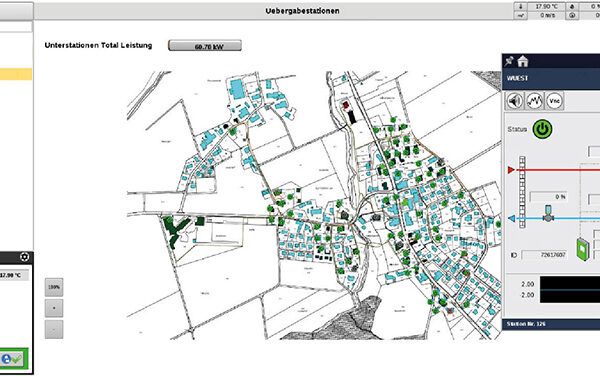
Task: Click the red supply flow arrow
Action: click(x=511, y=170)
